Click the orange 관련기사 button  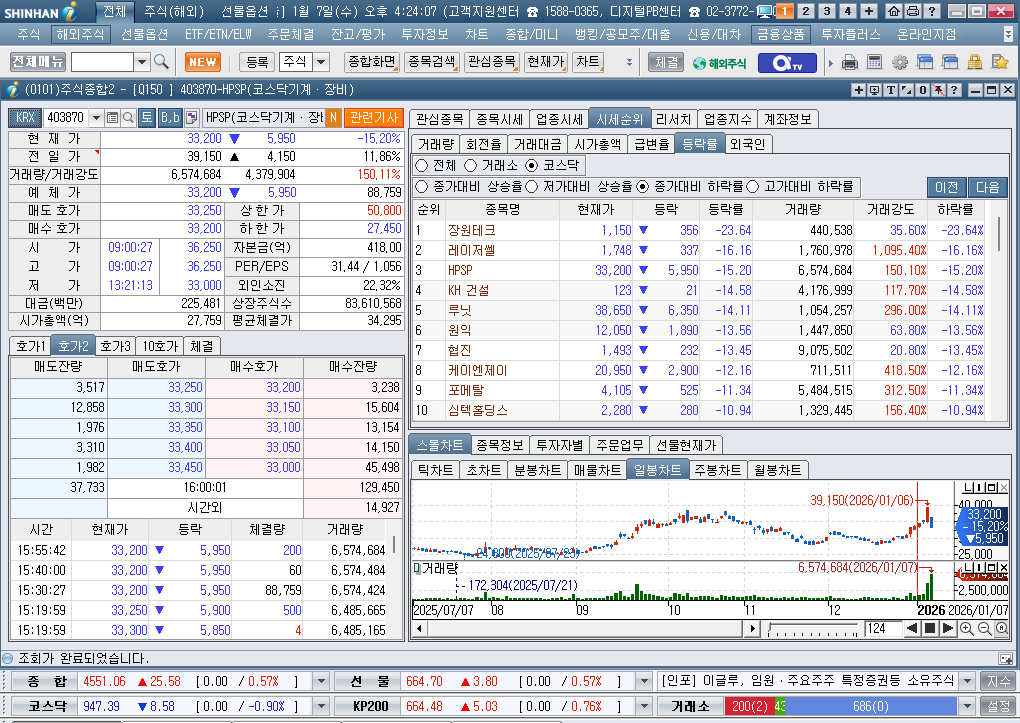(373, 118)
